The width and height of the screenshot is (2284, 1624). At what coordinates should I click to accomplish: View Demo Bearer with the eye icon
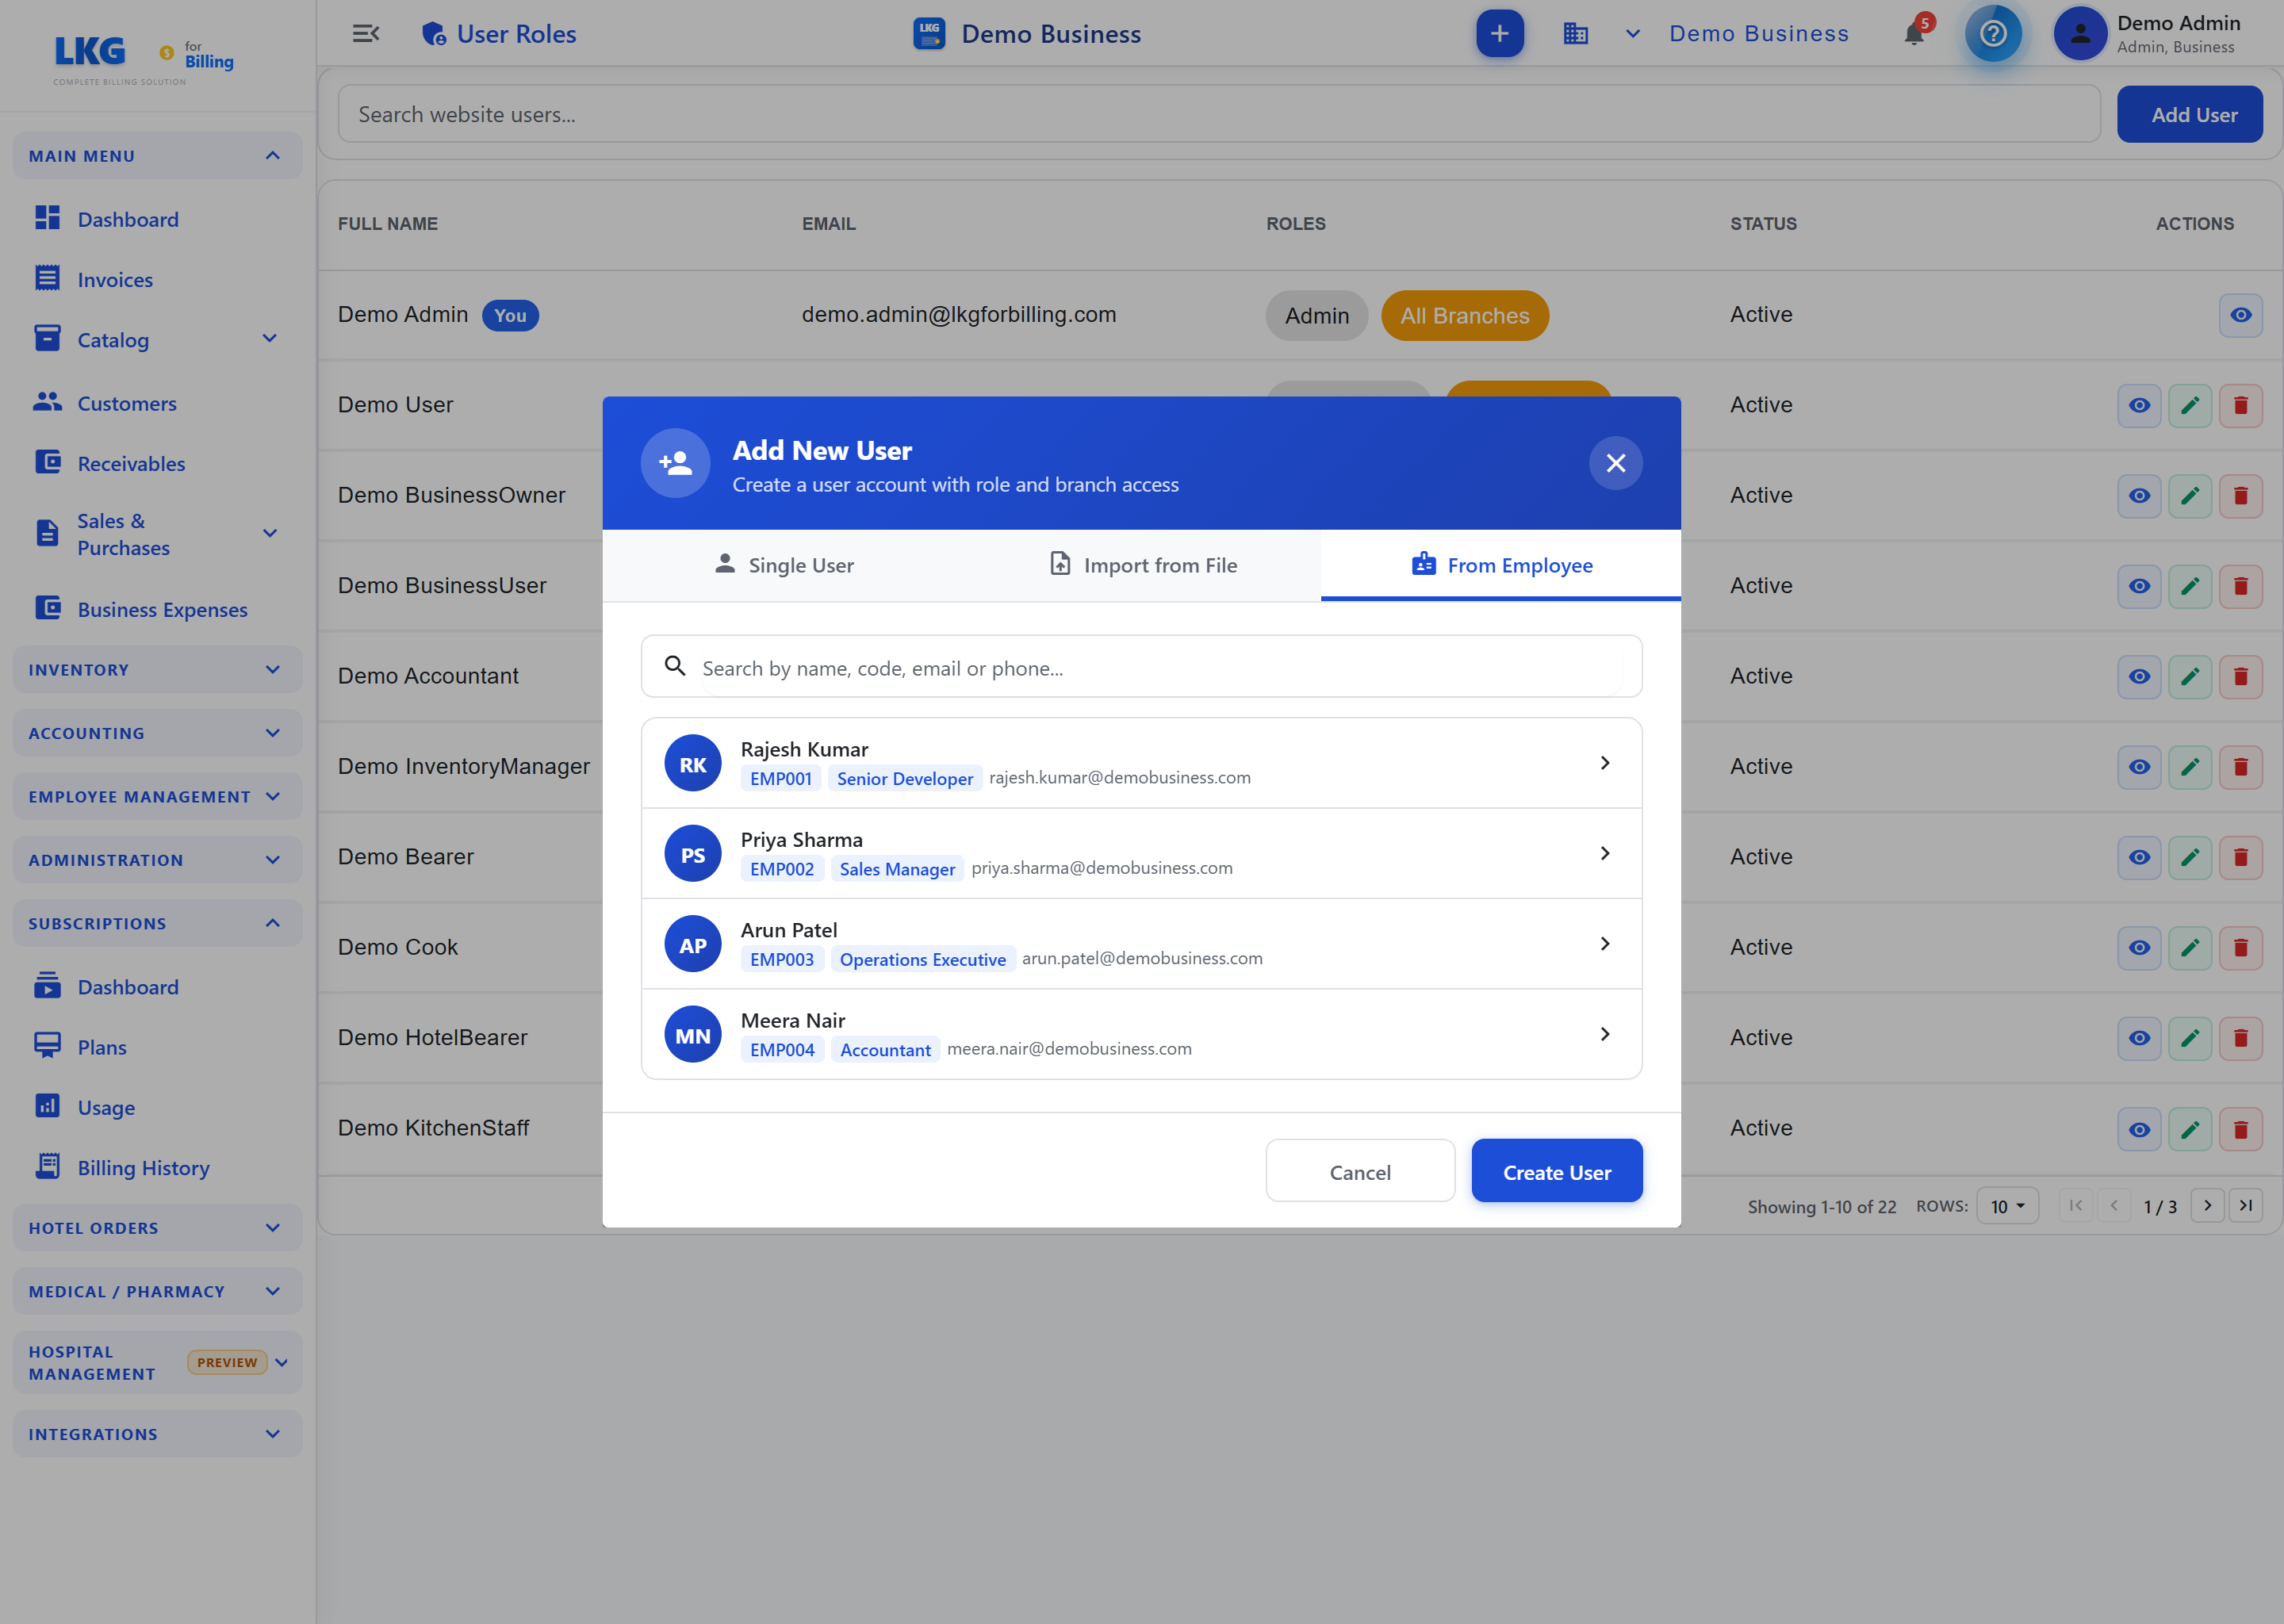pyautogui.click(x=2139, y=857)
